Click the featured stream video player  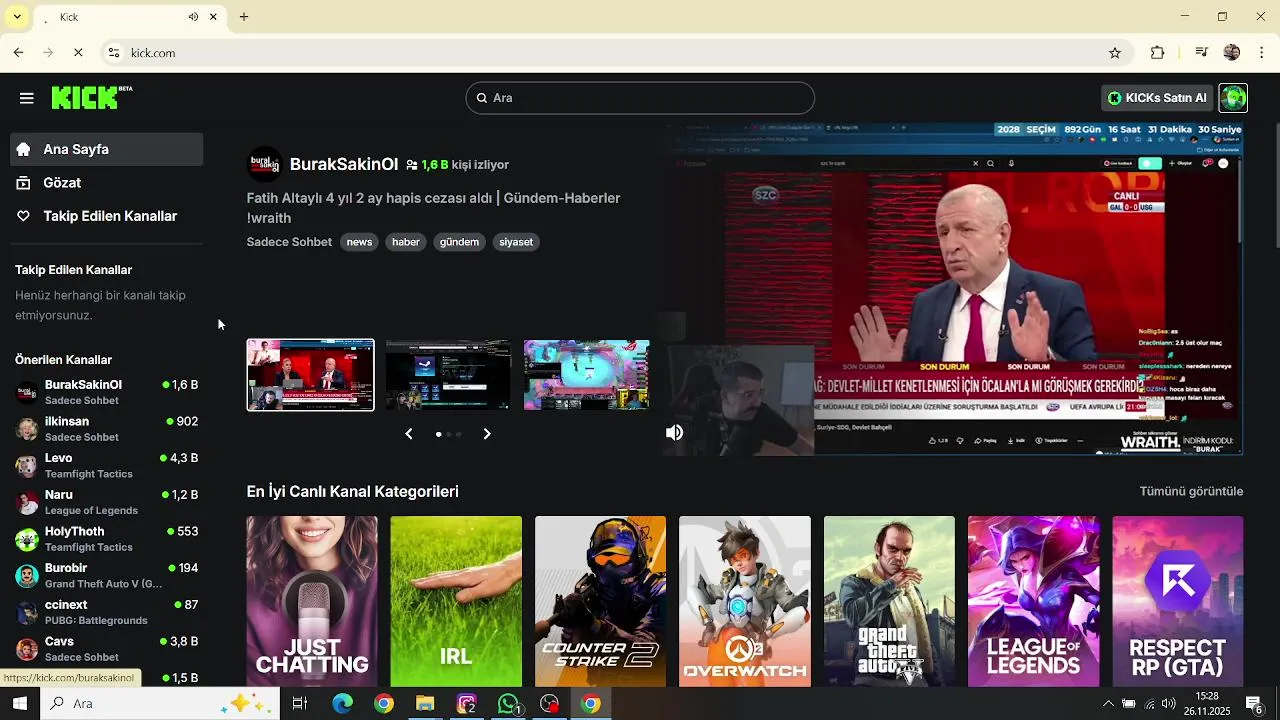click(x=955, y=290)
